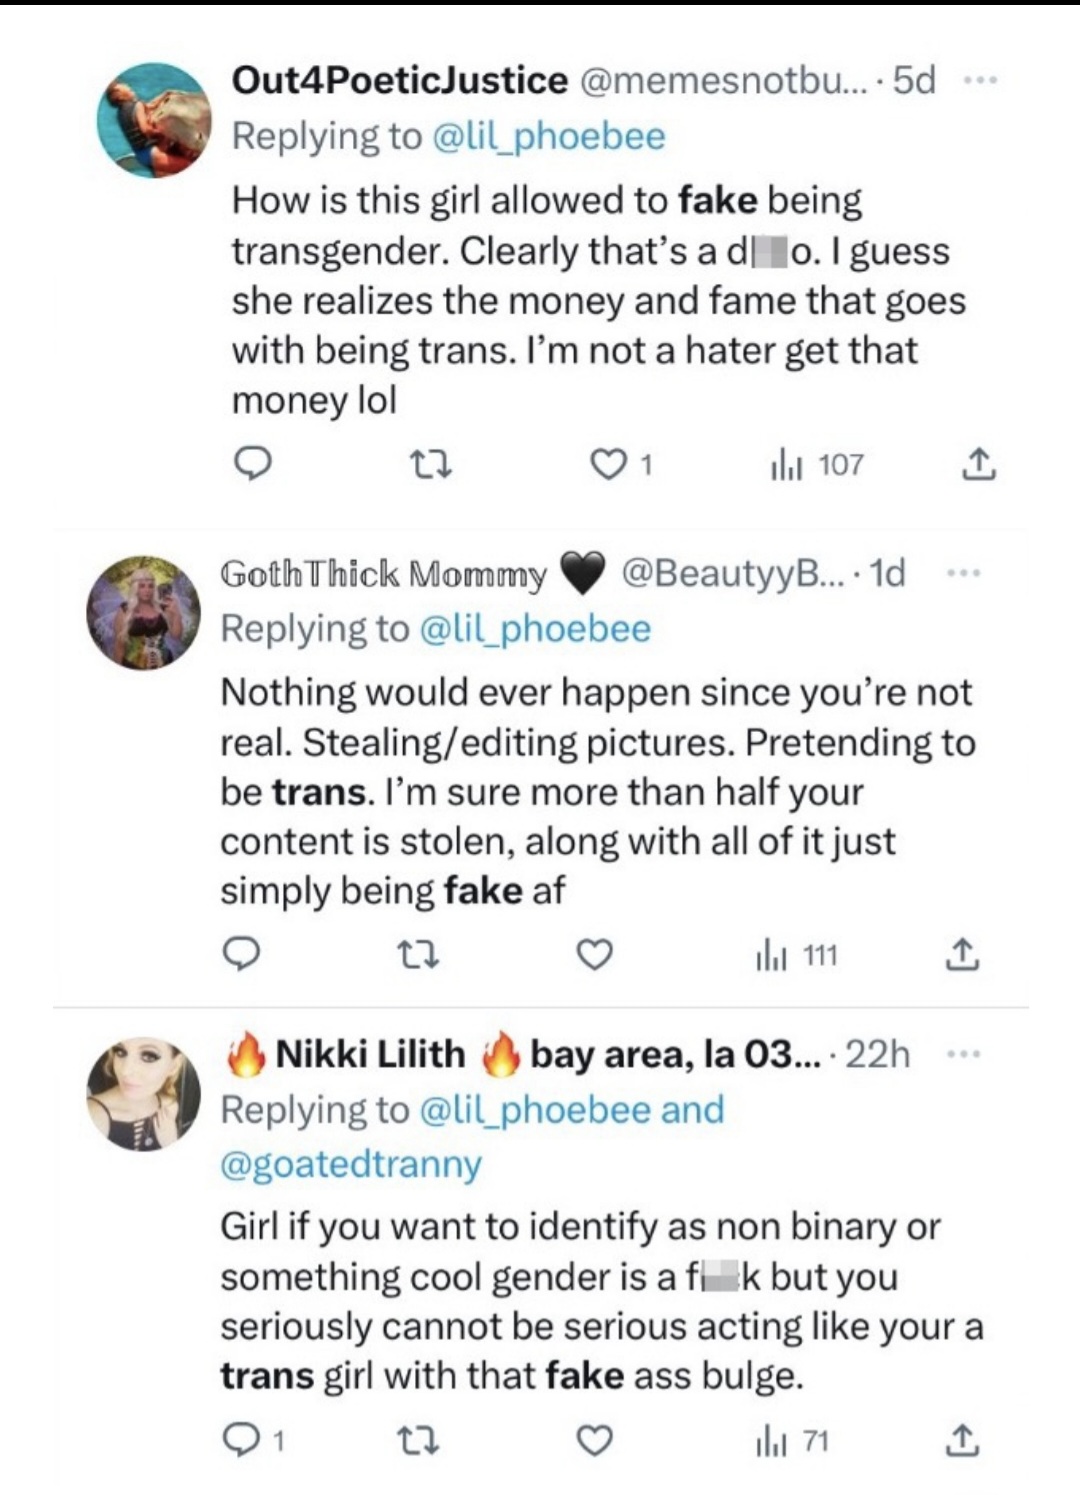Screen dimensions: 1080x1495
Task: View analytics showing 107 views
Action: coord(816,465)
